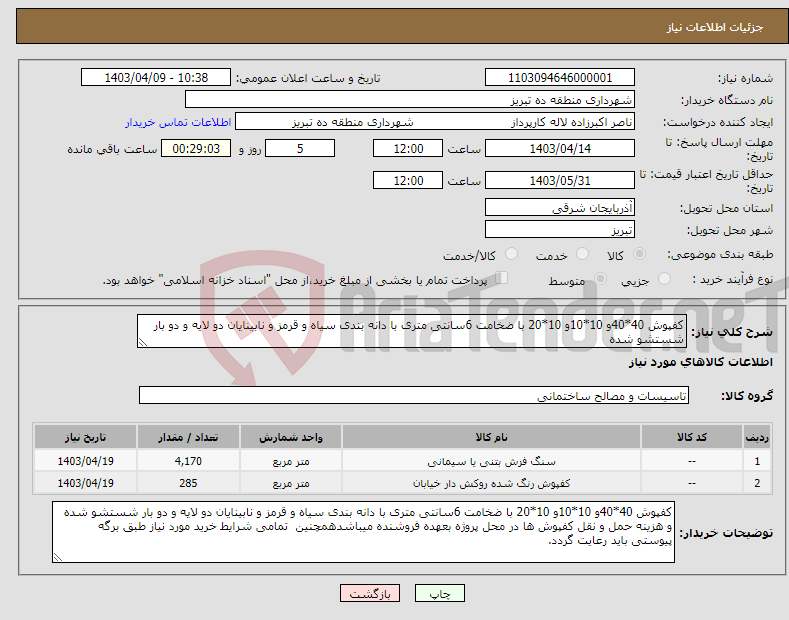The height and width of the screenshot is (620, 789).
Task: Click the remaining days field showing 5
Action: [x=300, y=148]
